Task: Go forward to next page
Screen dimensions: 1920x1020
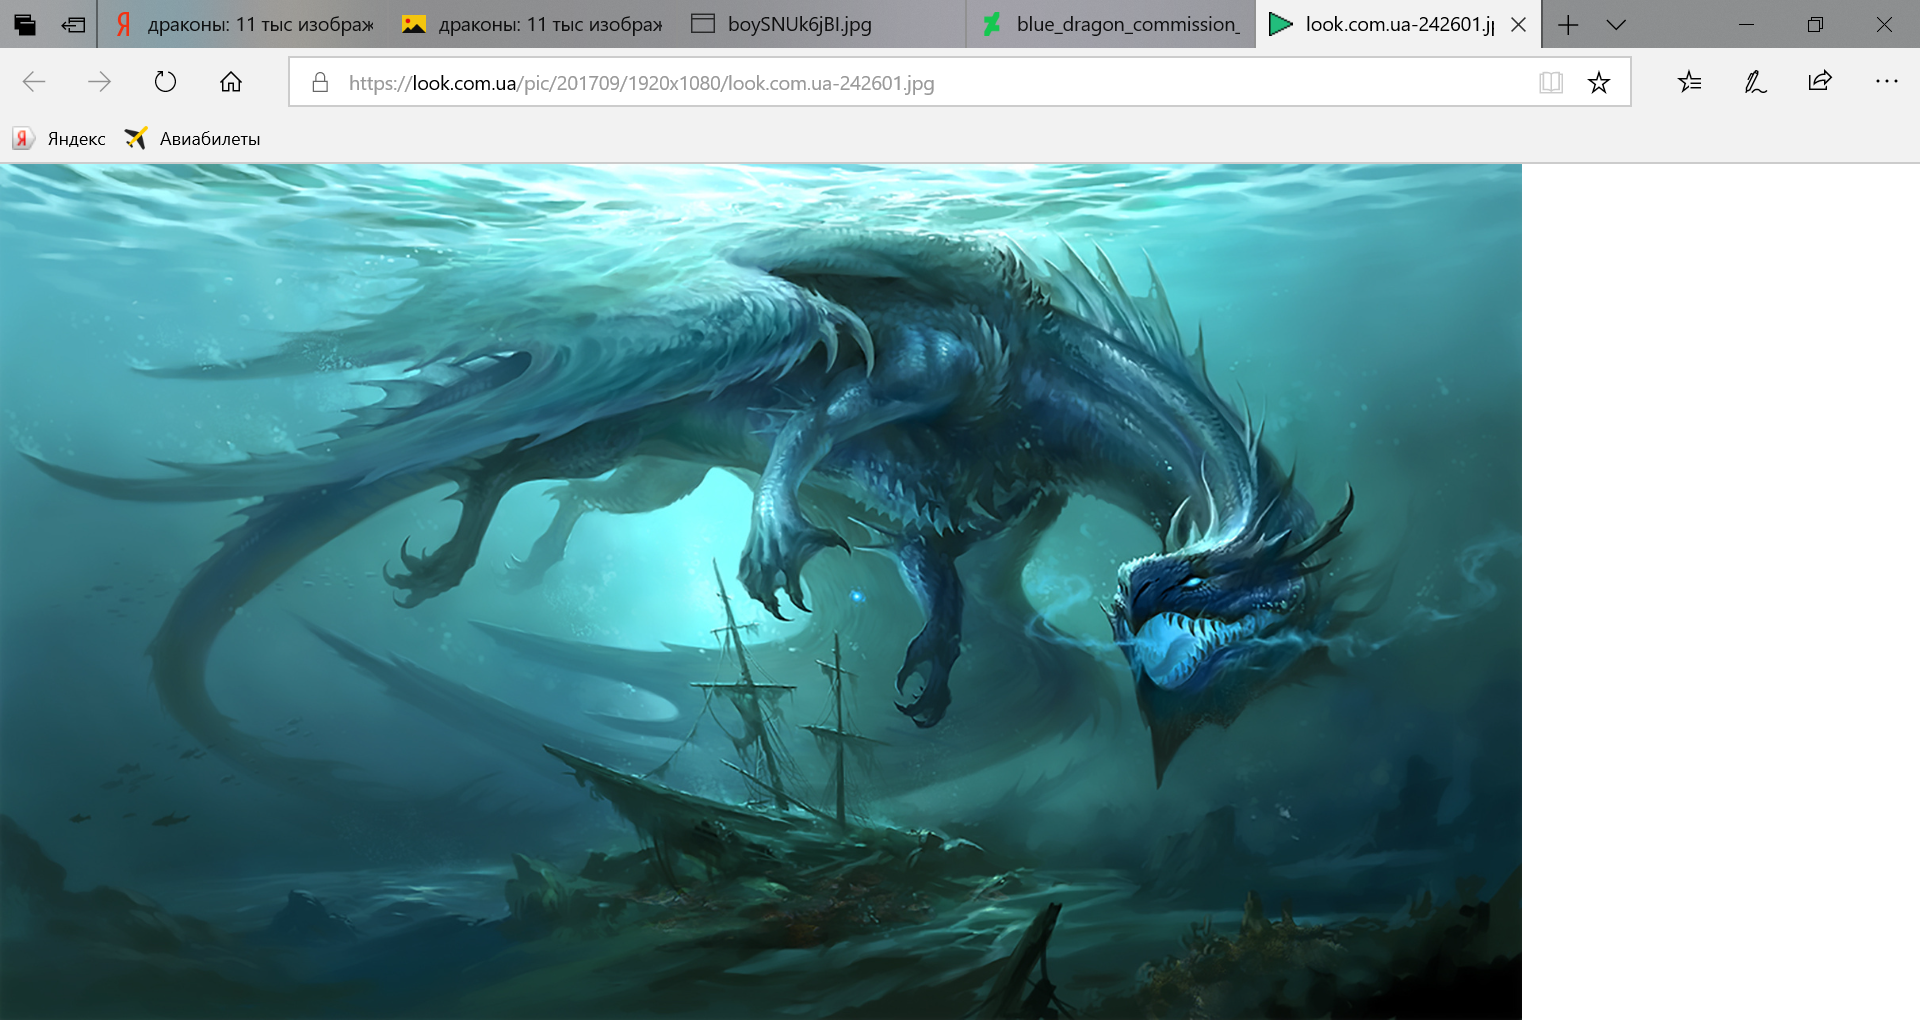Action: (99, 82)
